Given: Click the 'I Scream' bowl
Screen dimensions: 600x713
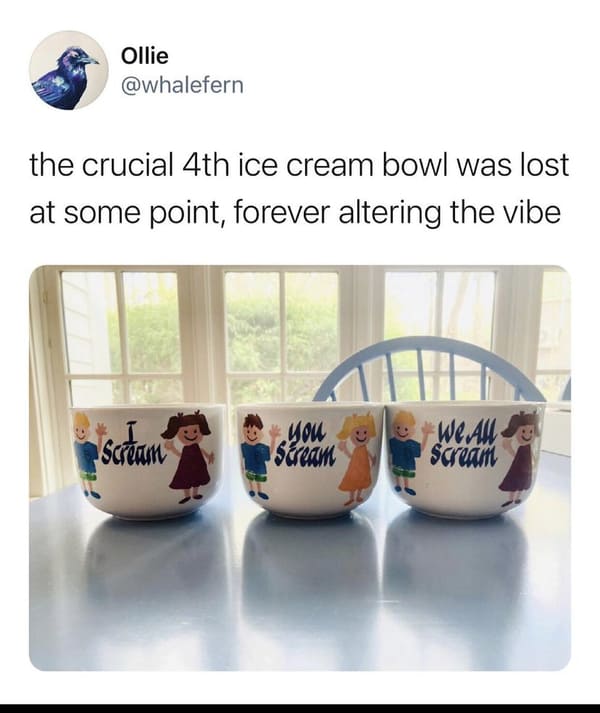Looking at the screenshot, I should (147, 461).
